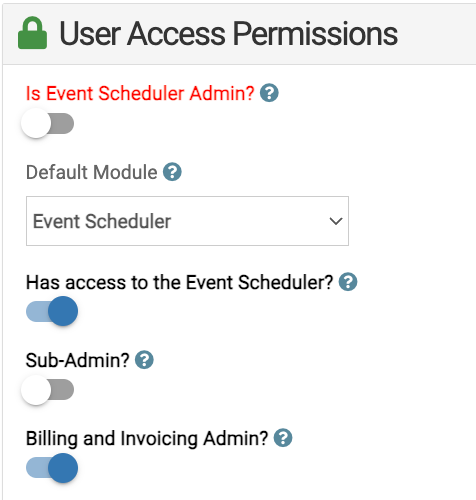
Task: Click the Billing and Invoicing Admin label
Action: 147,439
